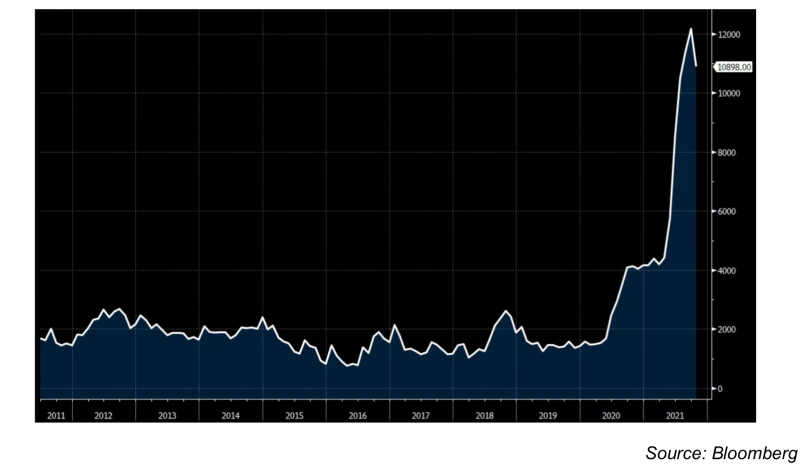Select the 2012 year on time axis

coord(103,414)
